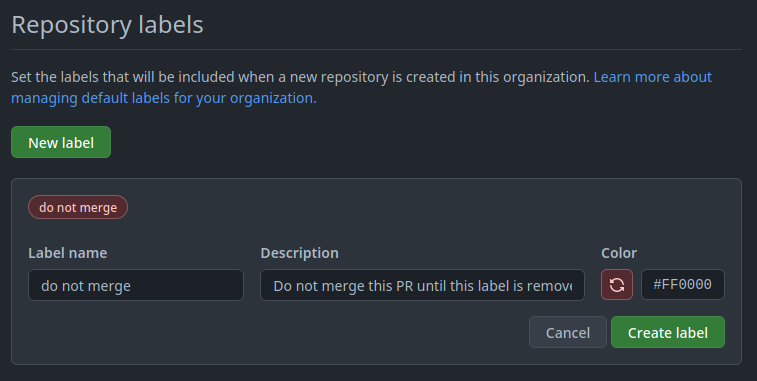Focus the Description text field
The height and width of the screenshot is (381, 757).
tap(422, 285)
